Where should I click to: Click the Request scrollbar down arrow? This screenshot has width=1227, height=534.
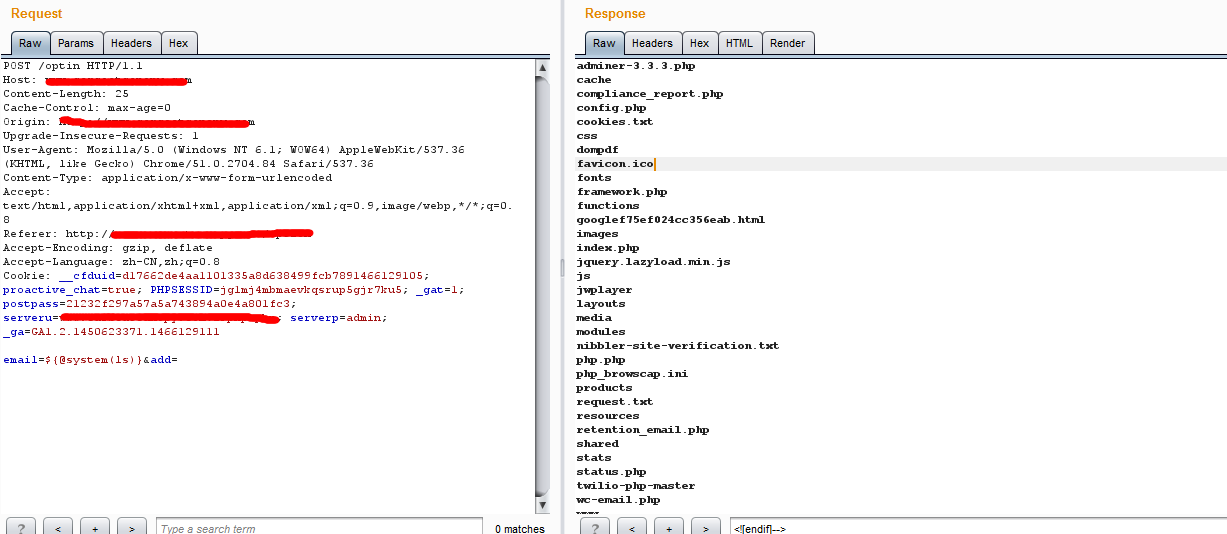[543, 505]
